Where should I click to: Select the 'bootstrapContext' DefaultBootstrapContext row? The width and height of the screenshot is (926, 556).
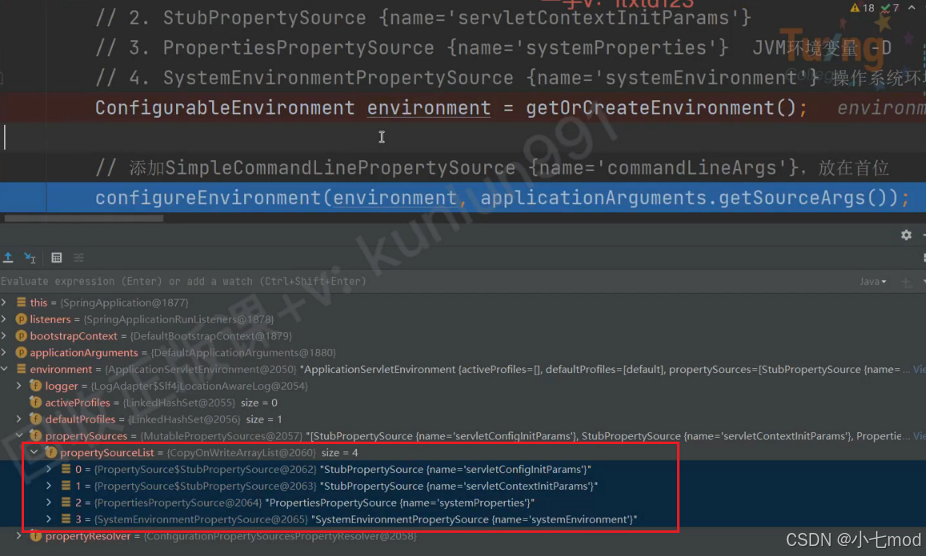tap(463, 336)
